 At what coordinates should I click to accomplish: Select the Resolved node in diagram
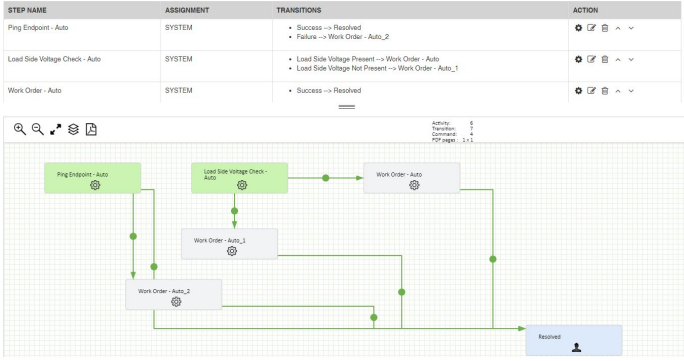(574, 341)
